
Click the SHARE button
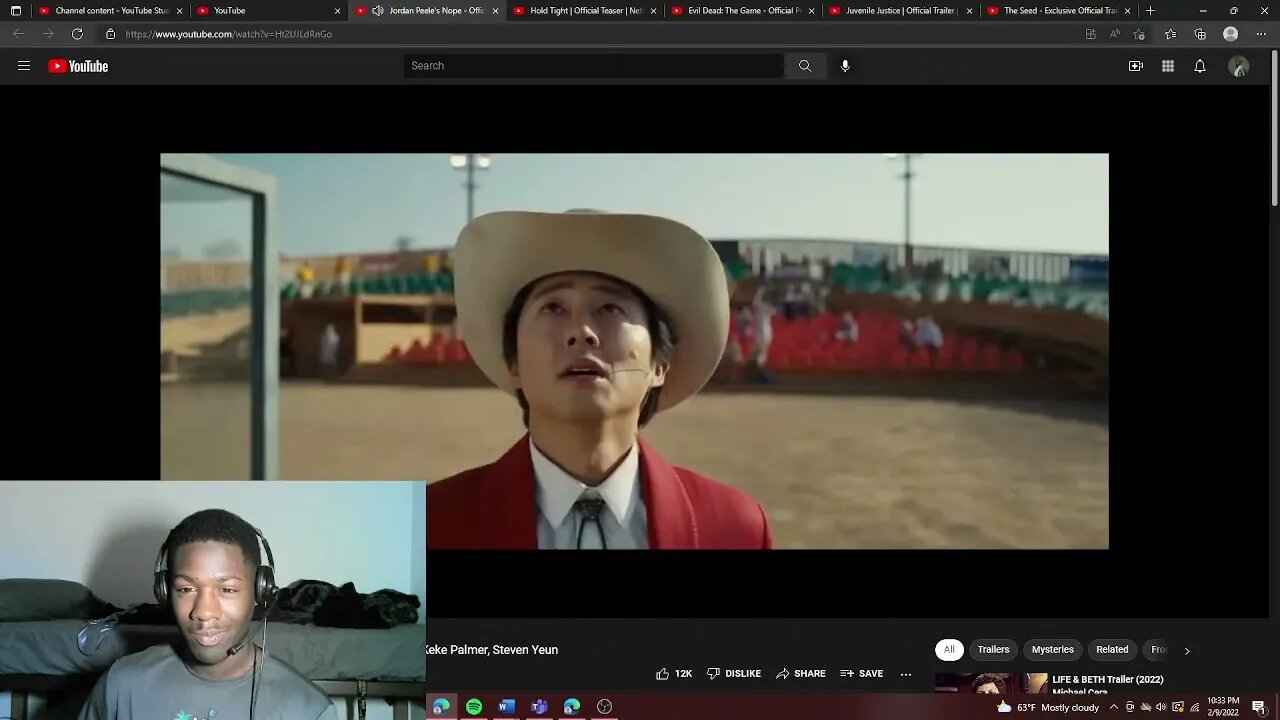(801, 674)
